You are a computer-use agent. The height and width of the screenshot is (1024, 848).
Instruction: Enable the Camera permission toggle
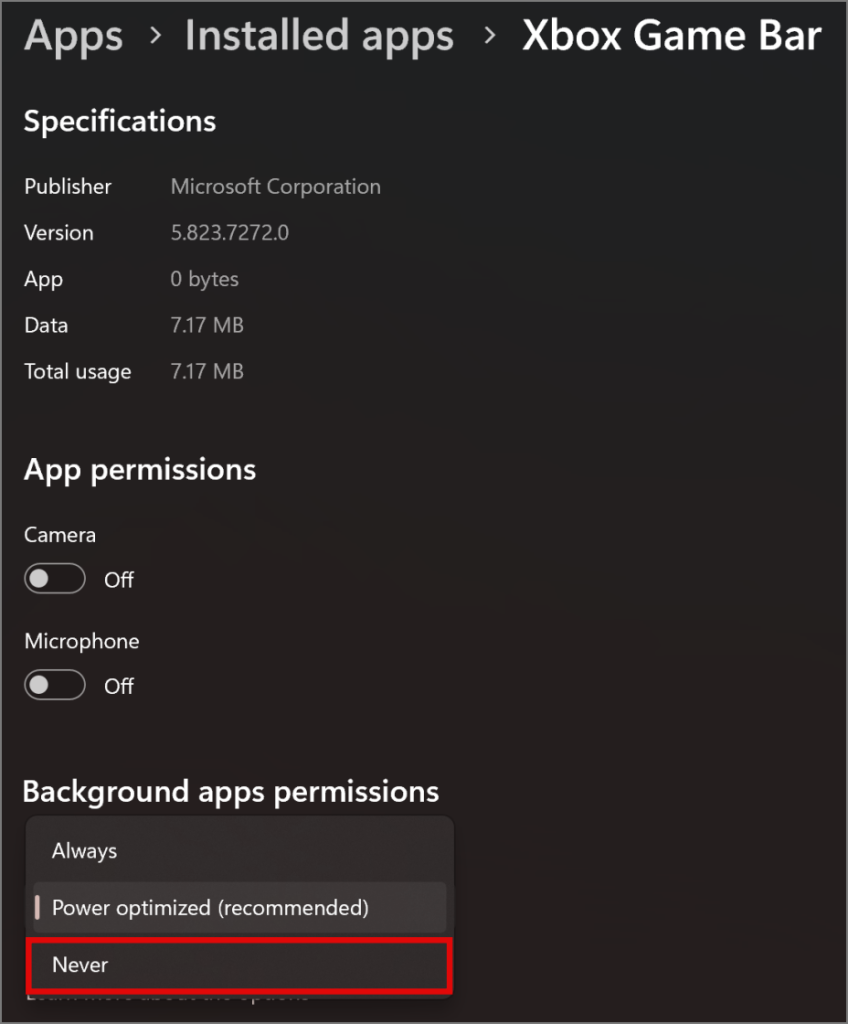point(54,579)
